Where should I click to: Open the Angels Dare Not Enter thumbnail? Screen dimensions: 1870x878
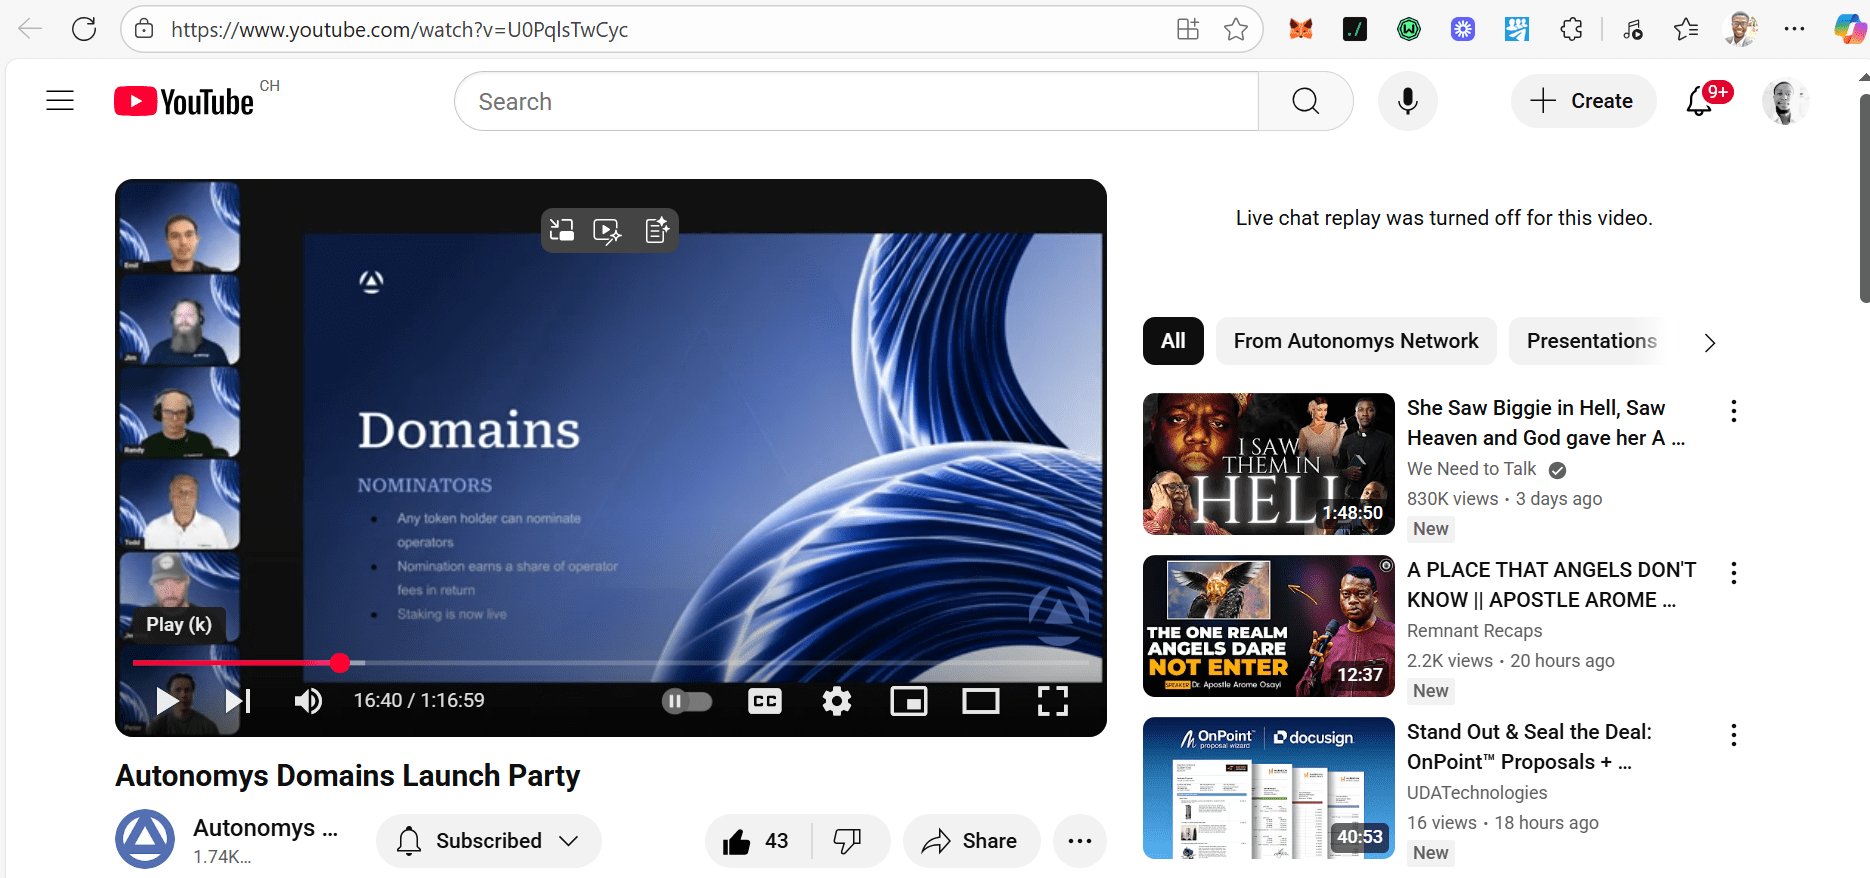(1269, 626)
